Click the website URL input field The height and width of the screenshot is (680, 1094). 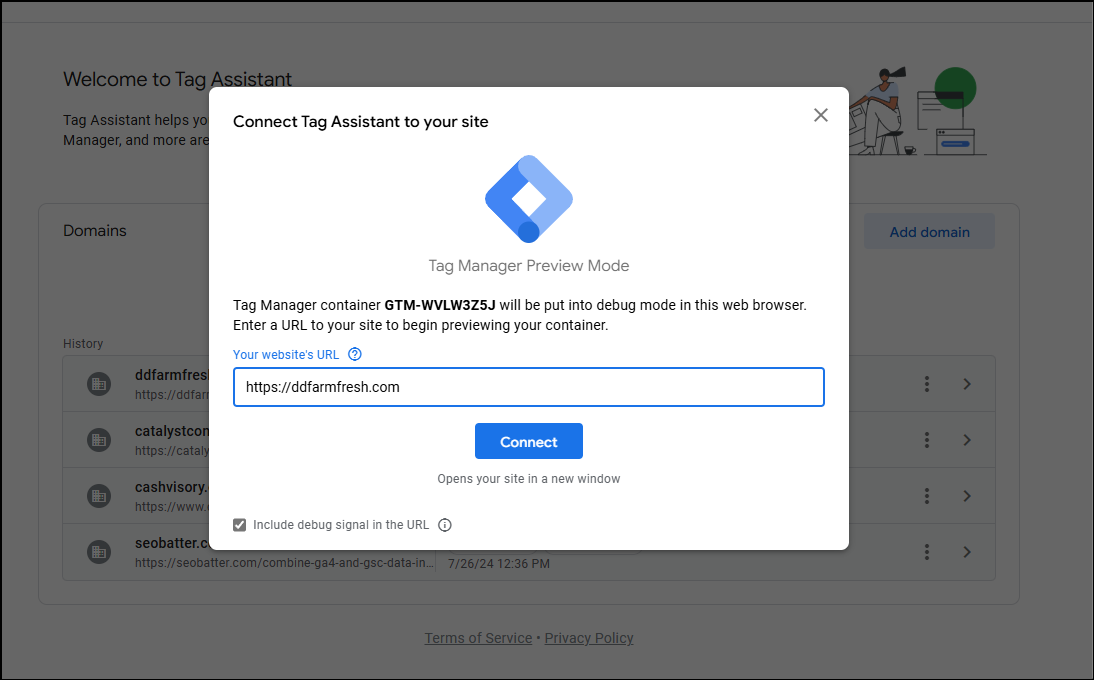coord(529,387)
